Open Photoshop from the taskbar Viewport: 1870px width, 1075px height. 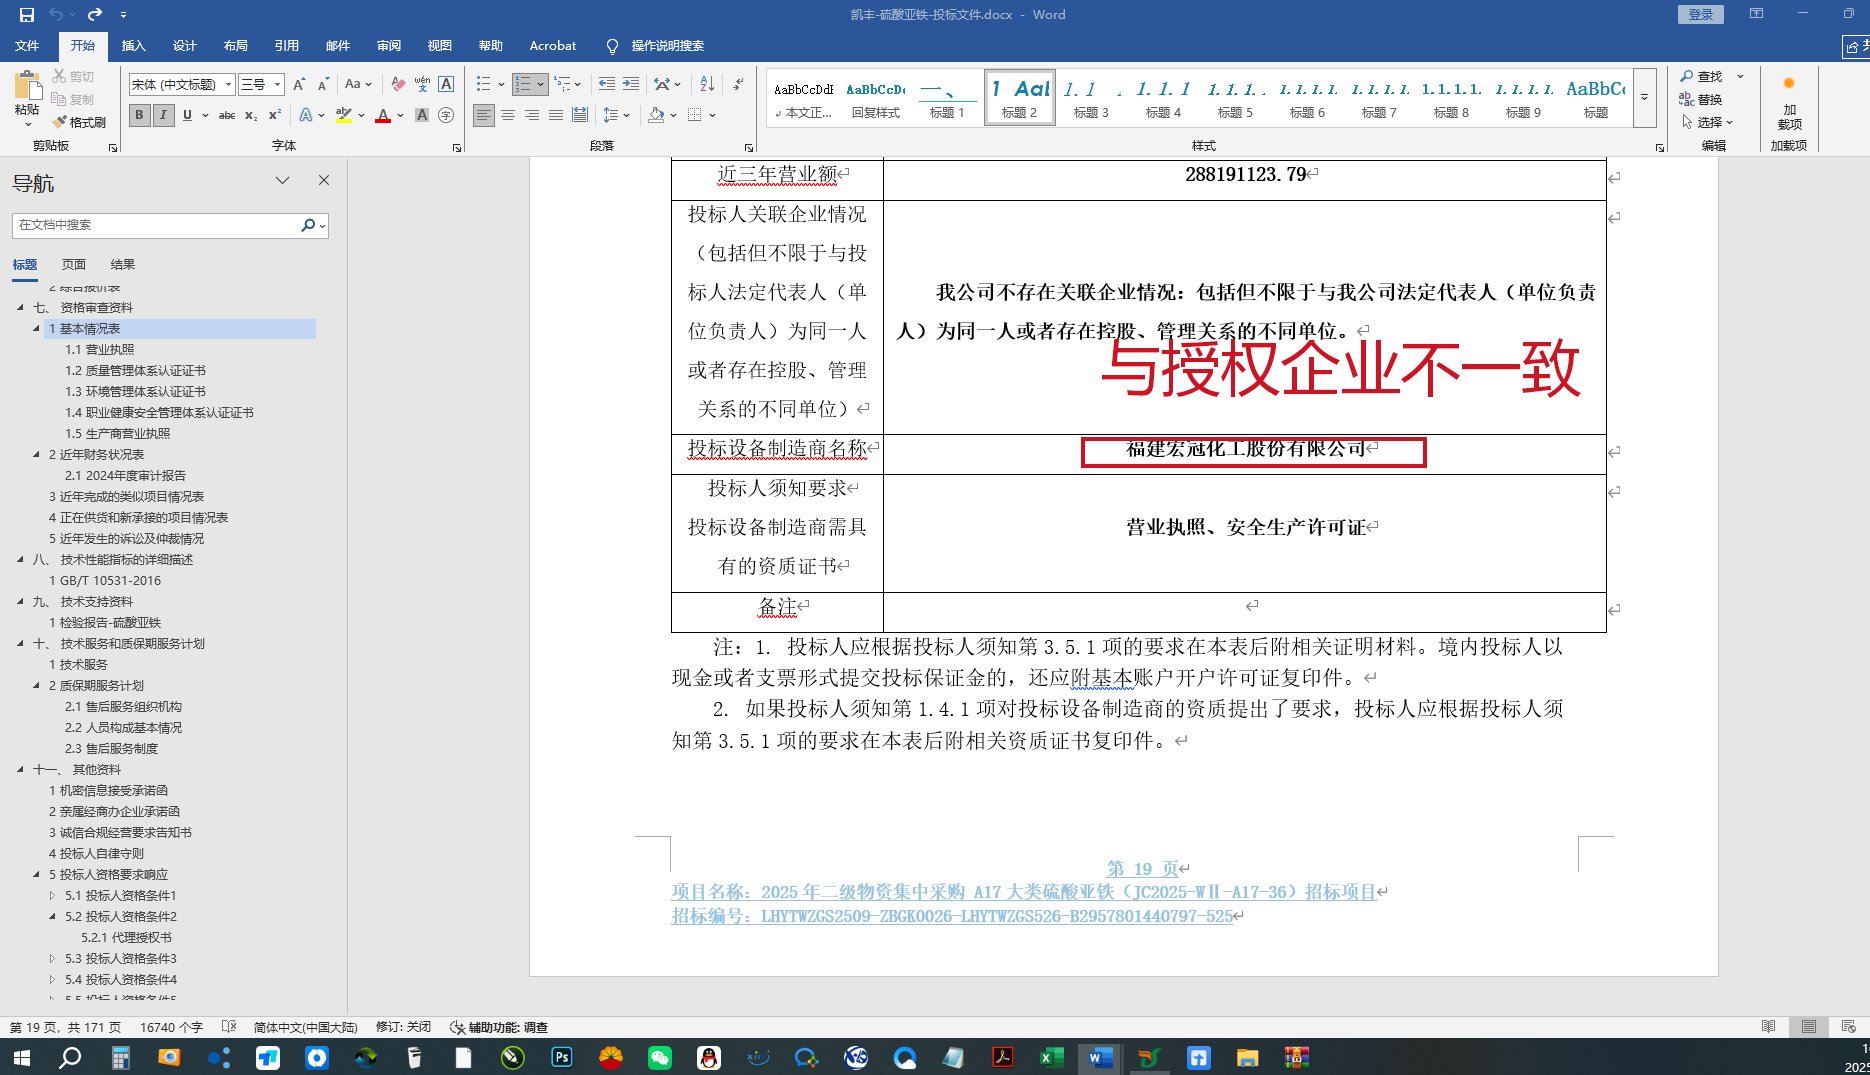click(x=562, y=1057)
